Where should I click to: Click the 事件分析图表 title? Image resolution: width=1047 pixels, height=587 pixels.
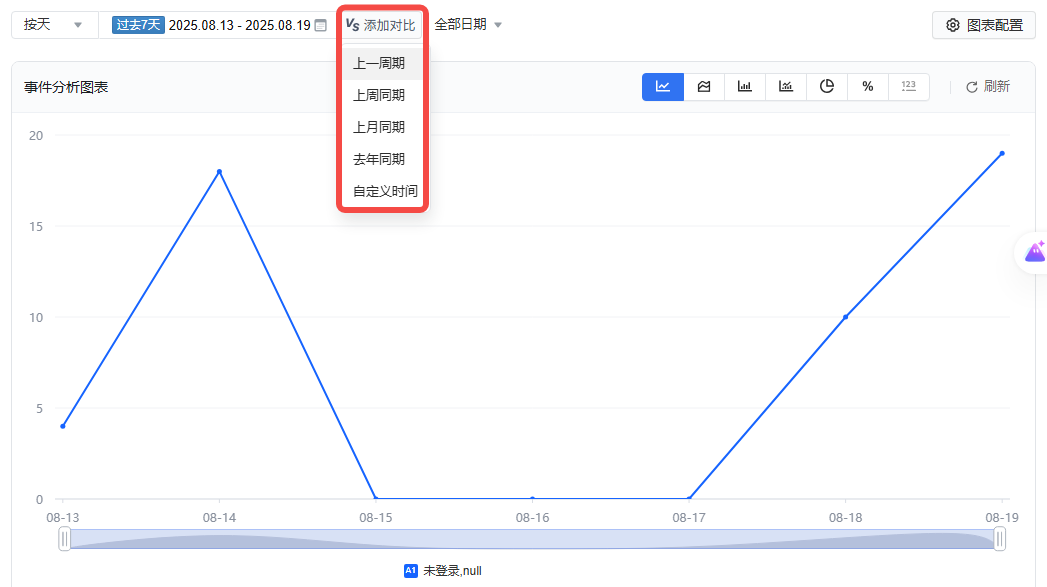click(x=66, y=87)
